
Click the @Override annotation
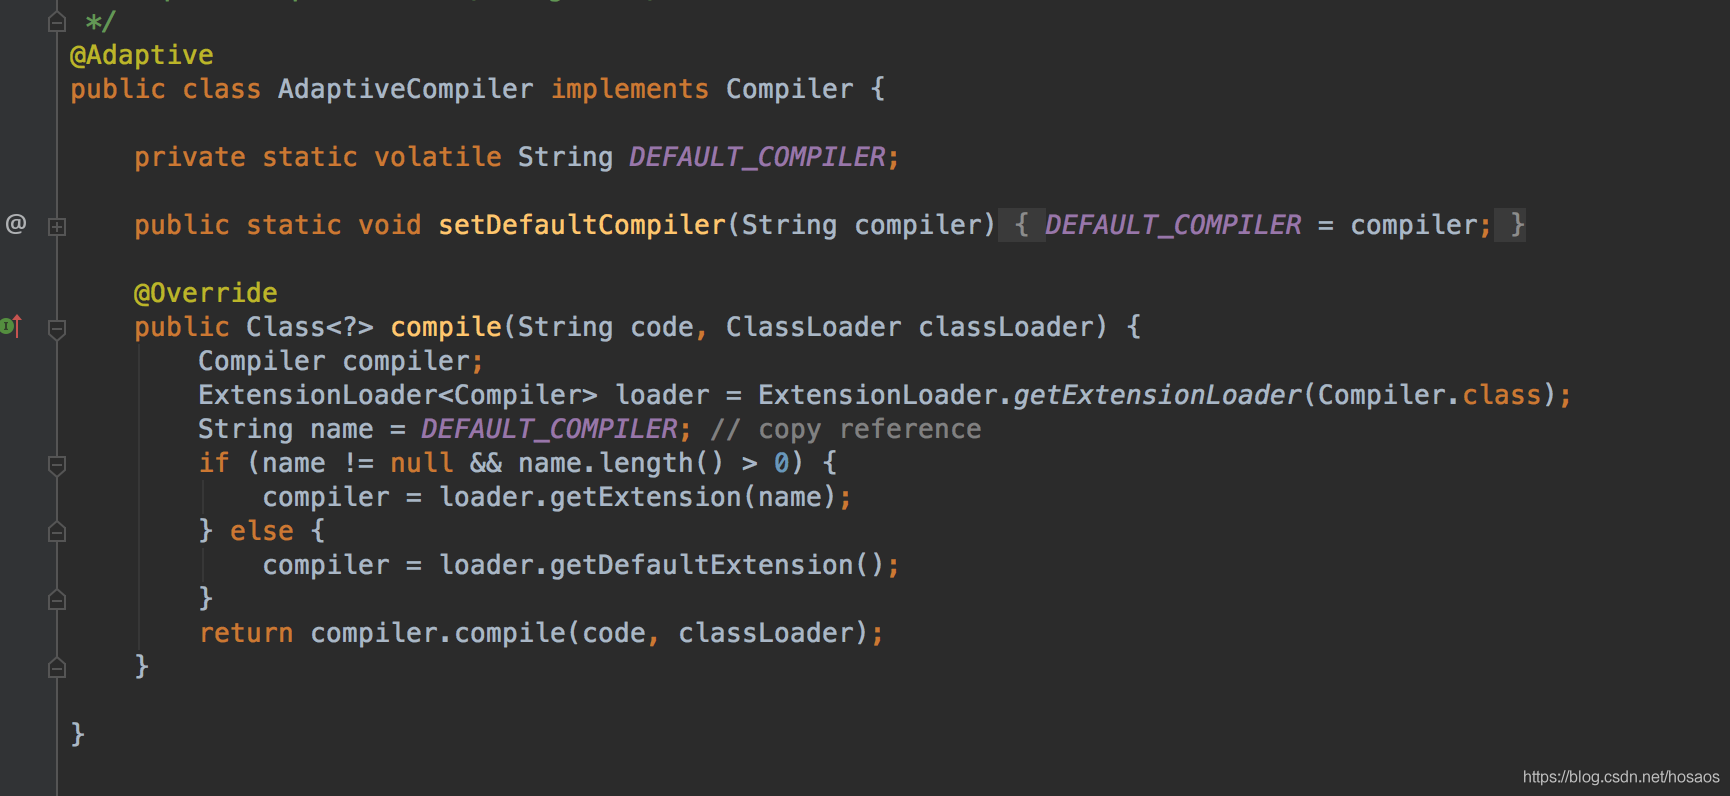205,293
